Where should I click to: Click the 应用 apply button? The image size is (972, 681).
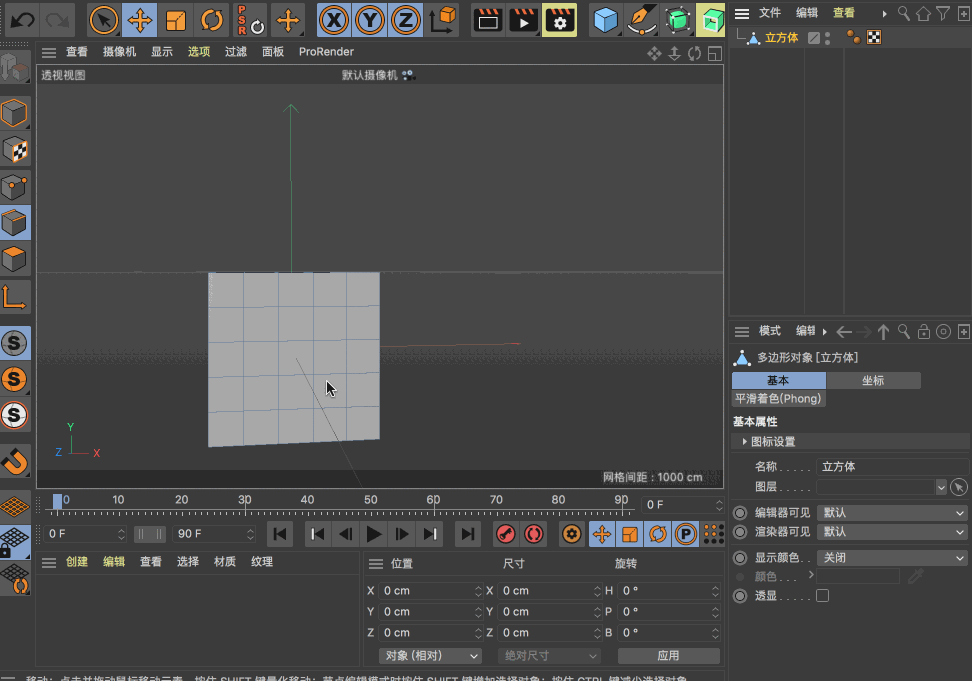pos(668,656)
